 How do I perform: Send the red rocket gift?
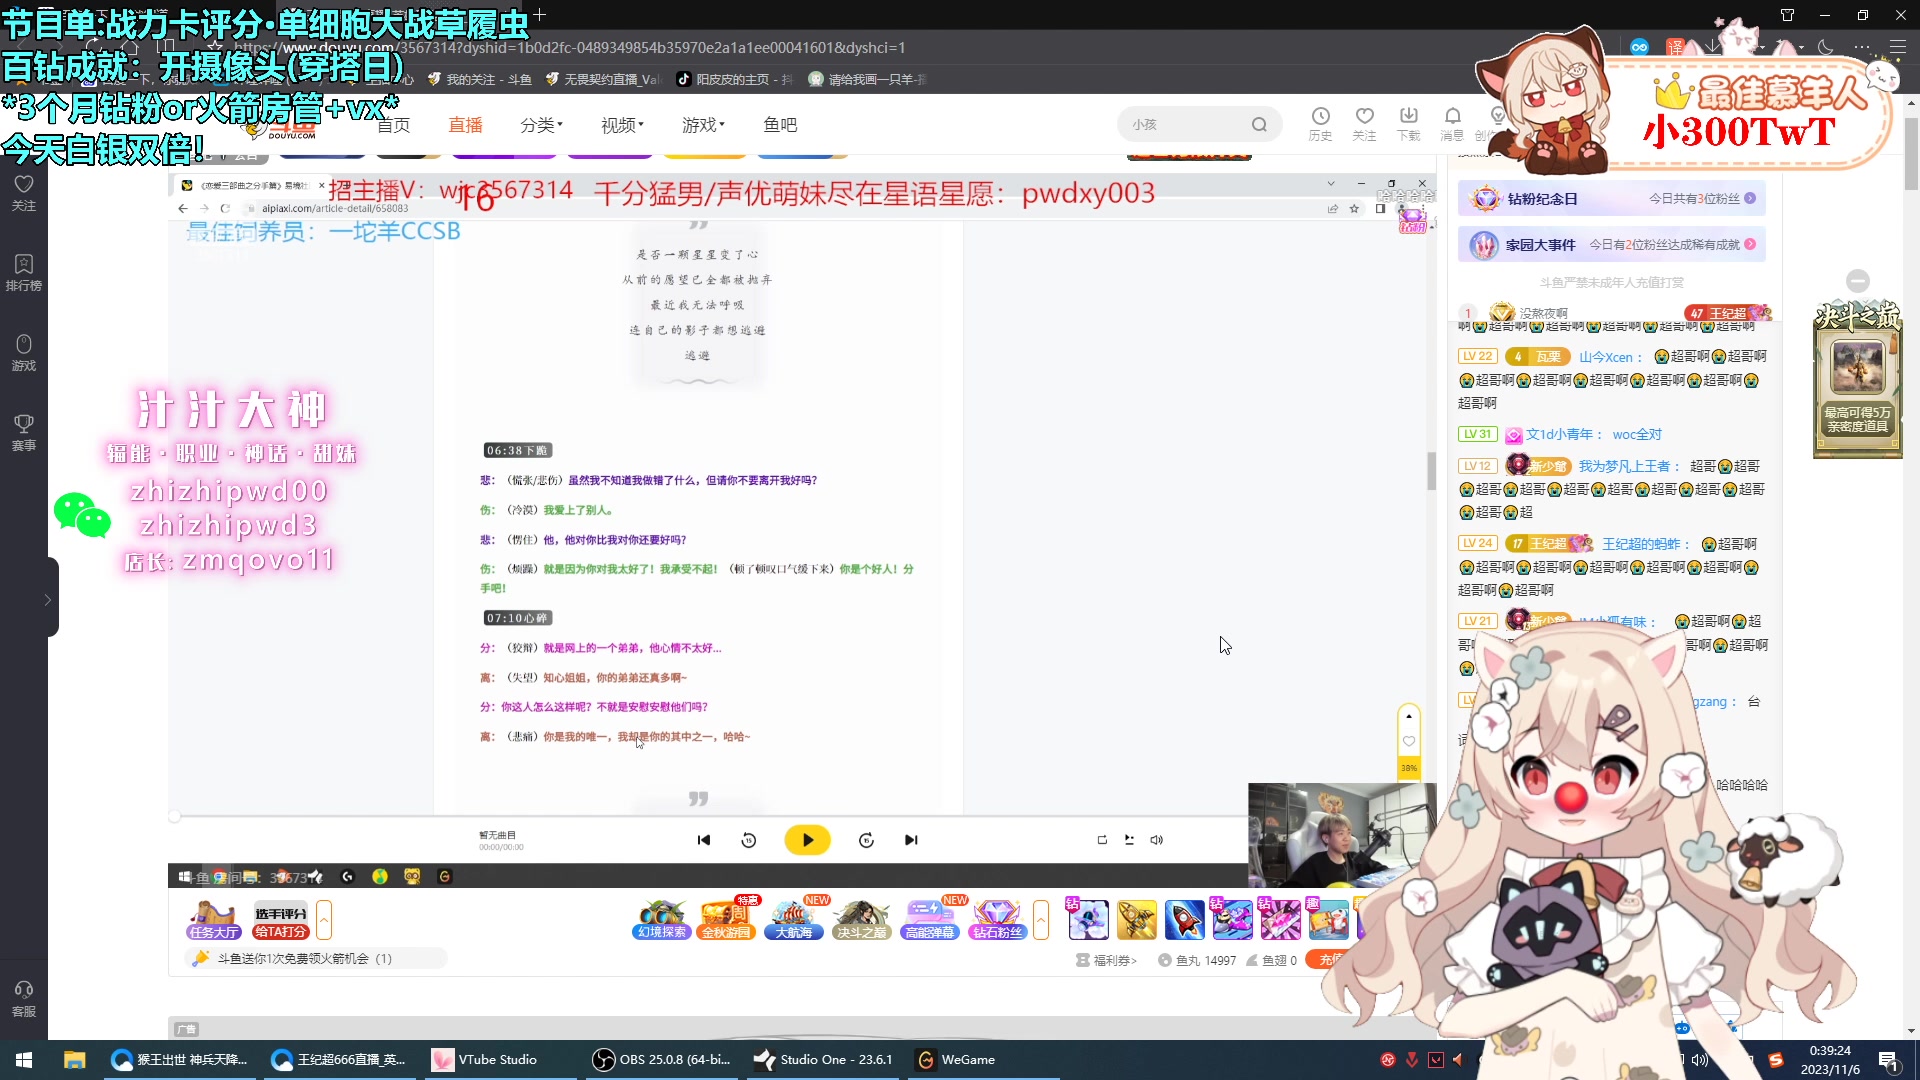pos(1184,920)
